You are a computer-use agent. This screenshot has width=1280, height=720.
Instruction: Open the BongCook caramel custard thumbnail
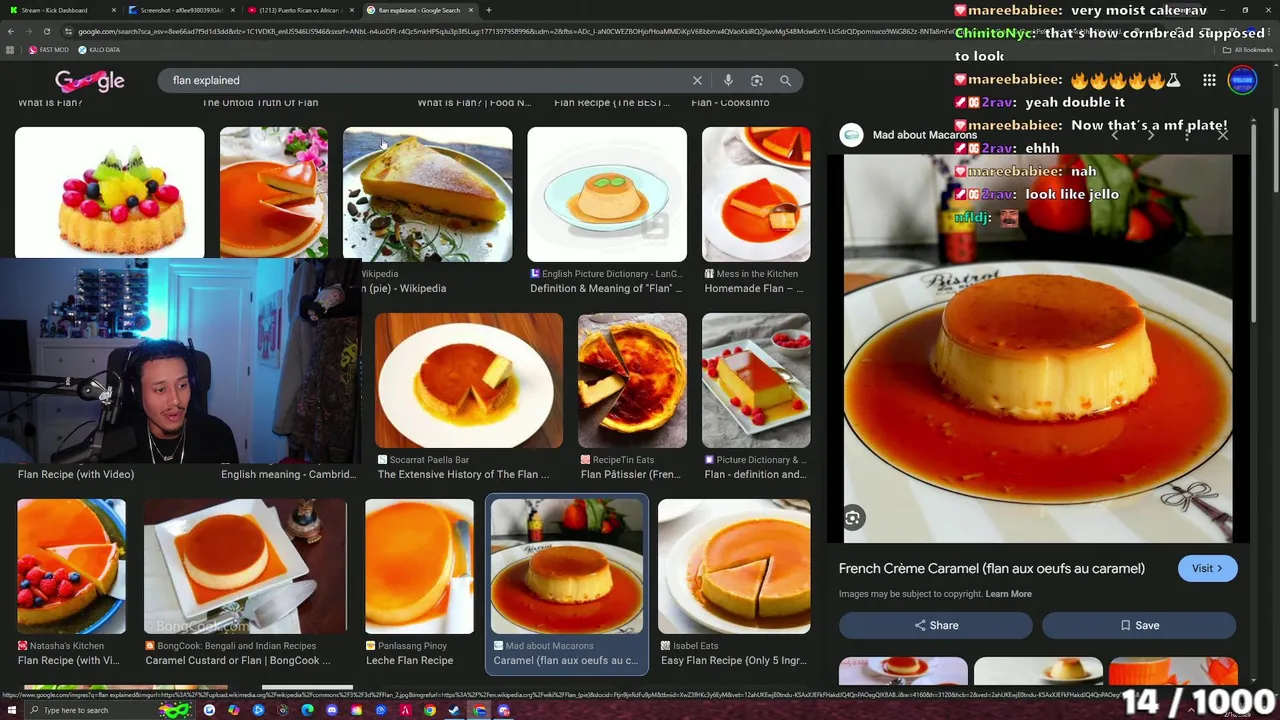pos(245,566)
